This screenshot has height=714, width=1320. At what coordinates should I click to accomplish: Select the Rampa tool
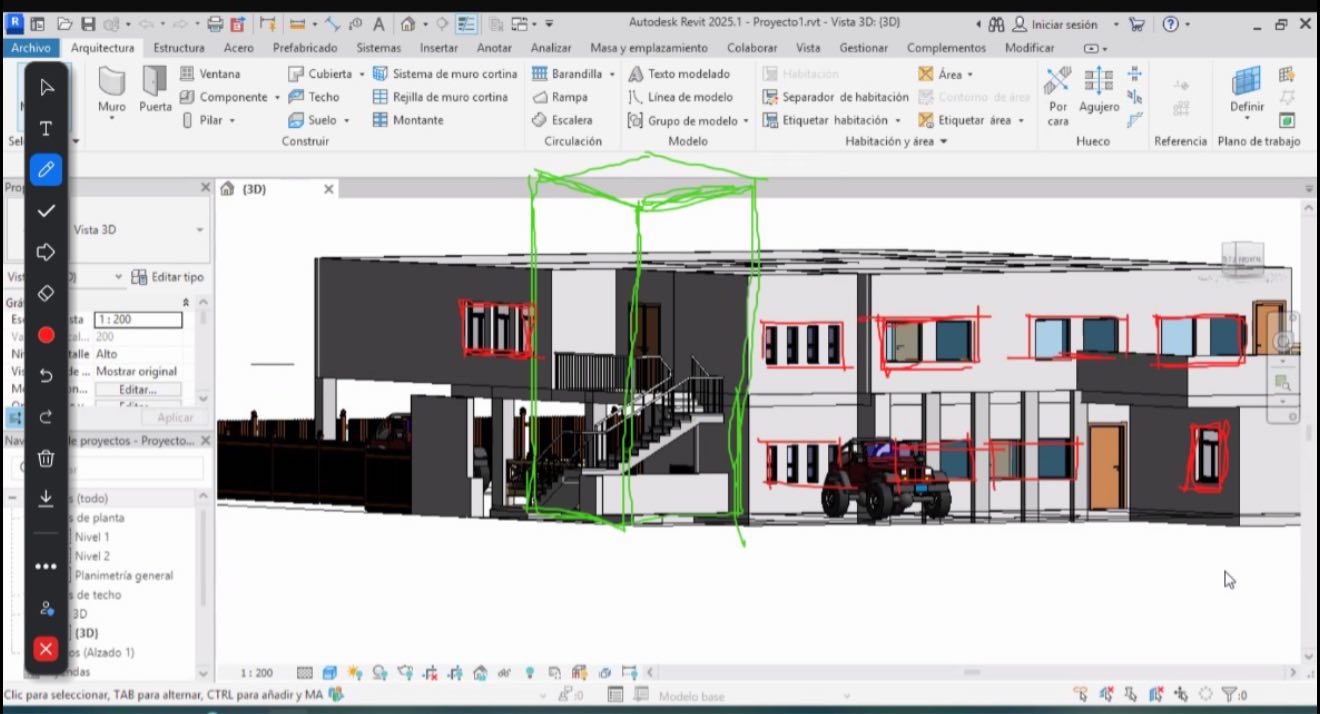[x=559, y=97]
